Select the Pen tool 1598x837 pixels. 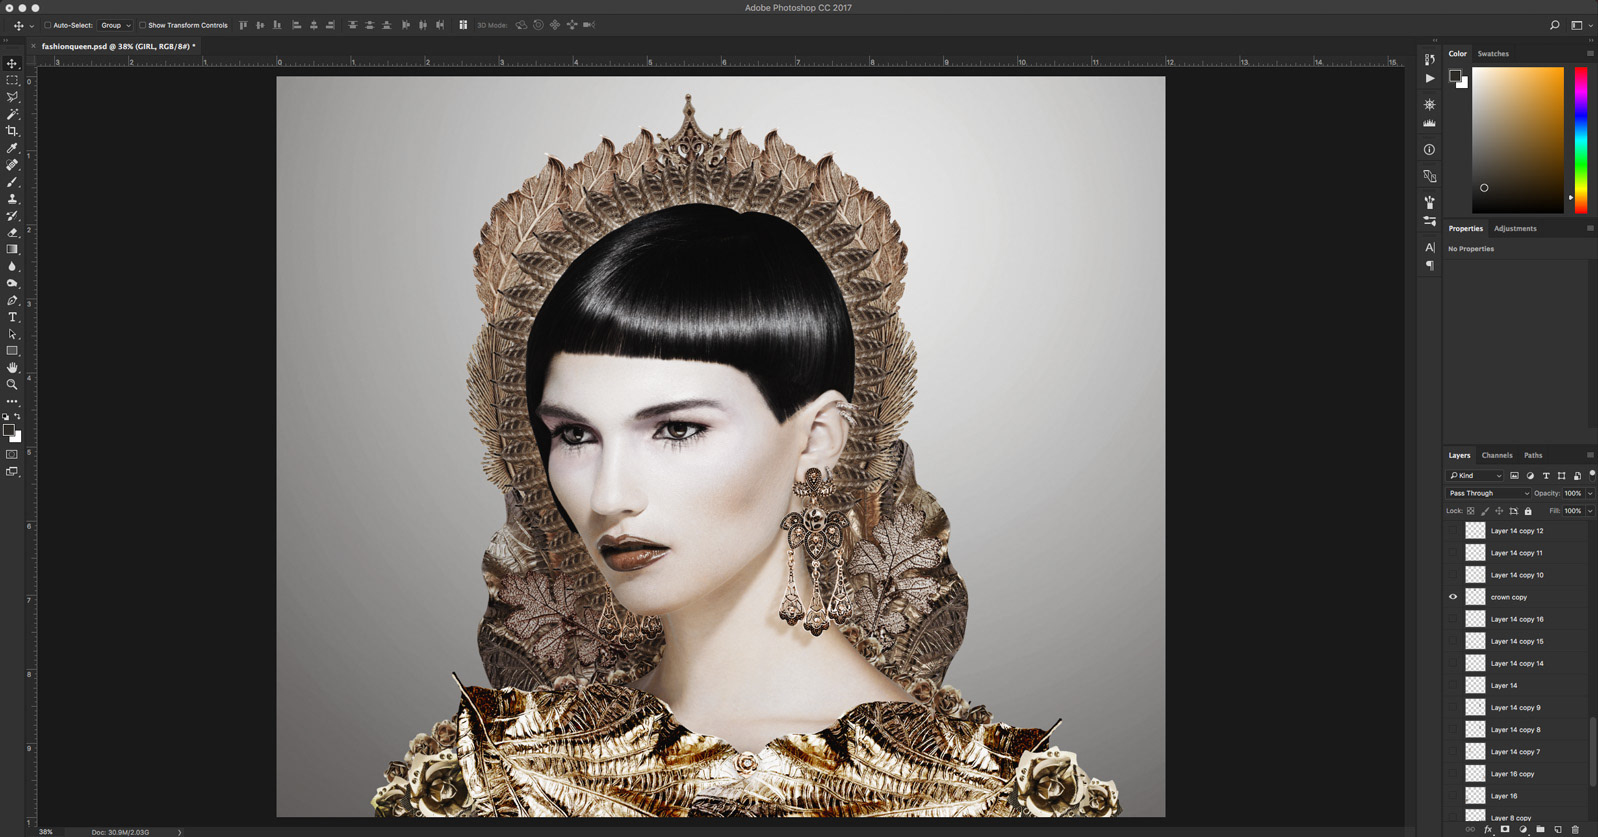click(x=12, y=300)
